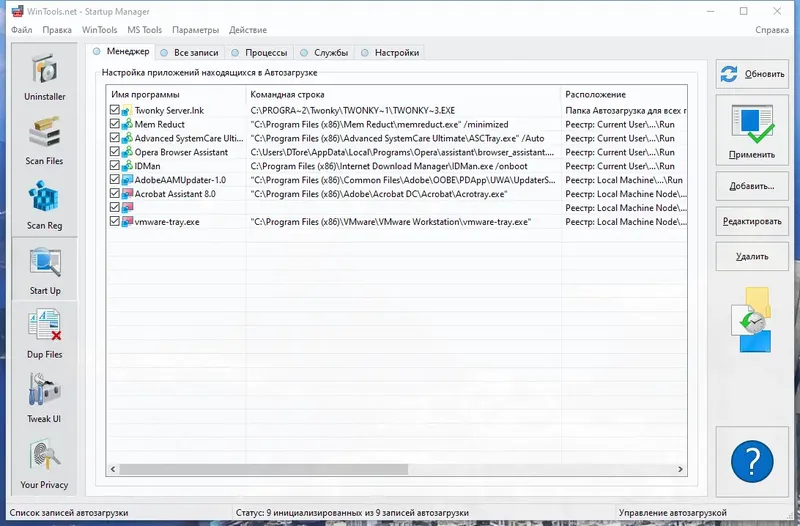Click the scrollbar right arrow
Image resolution: width=800 pixels, height=526 pixels.
[680, 469]
